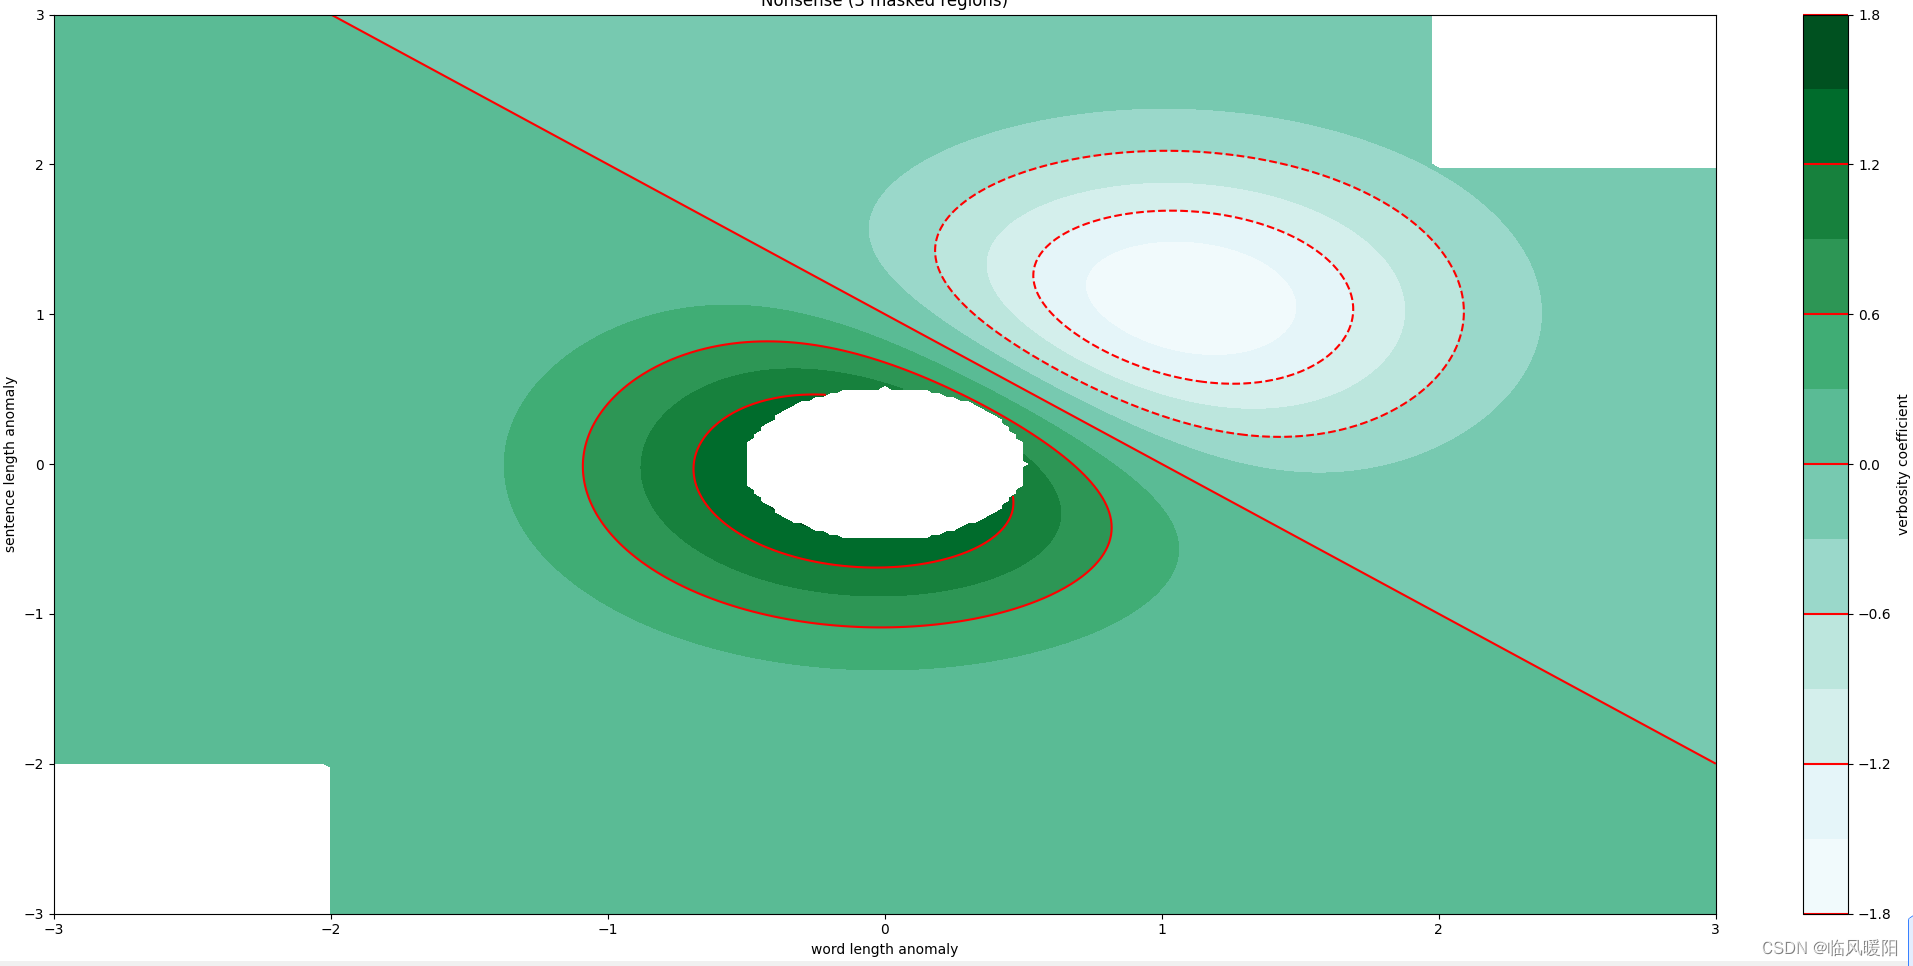This screenshot has height=966, width=1913.
Task: Select the y-axis tick label 1
Action: click(40, 315)
